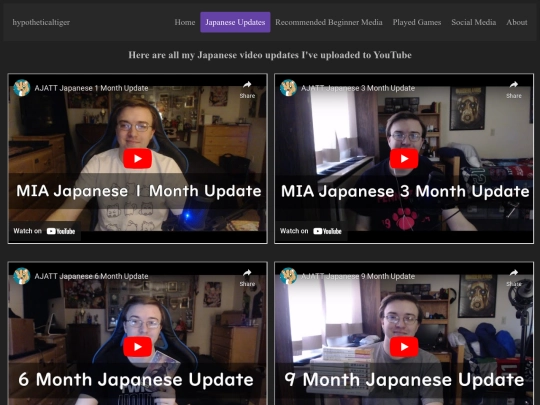Click Watch on YouTube in 1 Month video
The width and height of the screenshot is (540, 405).
(x=44, y=231)
